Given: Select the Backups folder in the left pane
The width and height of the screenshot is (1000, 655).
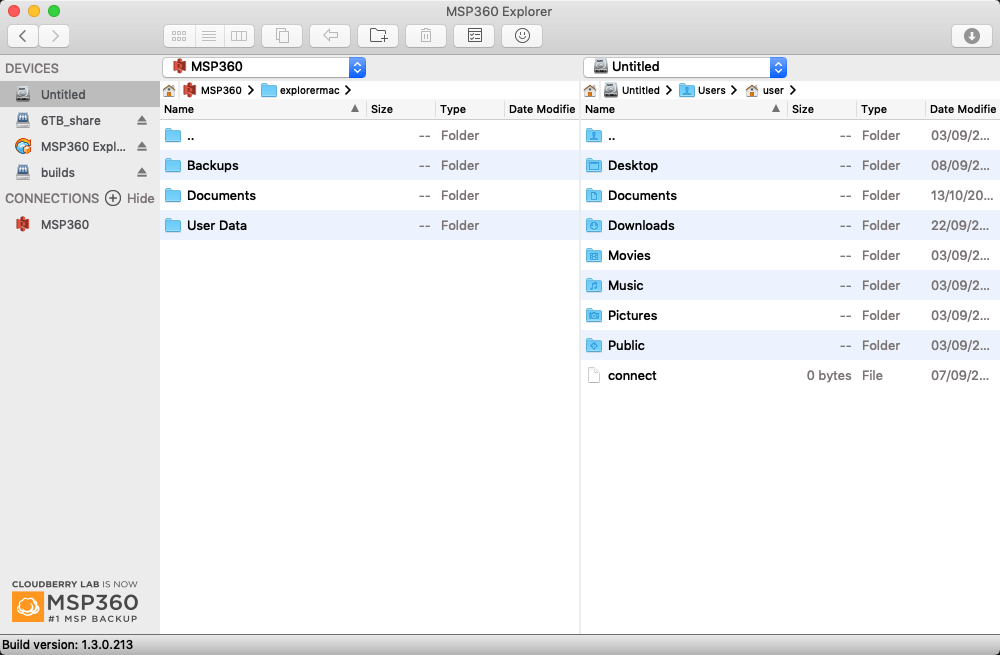Looking at the screenshot, I should (x=369, y=165).
